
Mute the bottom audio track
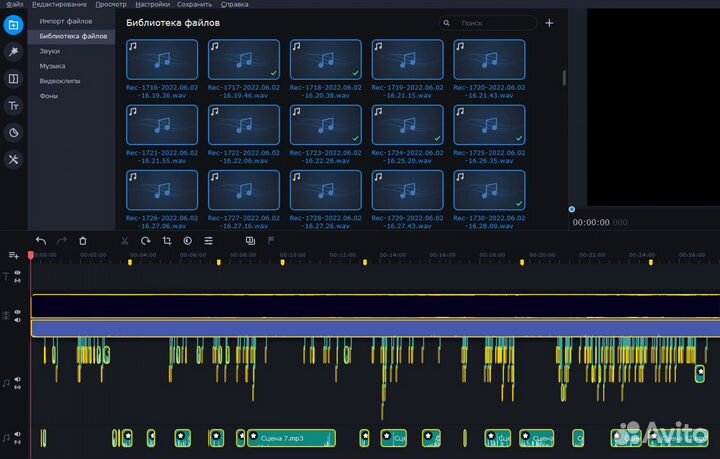tap(17, 435)
